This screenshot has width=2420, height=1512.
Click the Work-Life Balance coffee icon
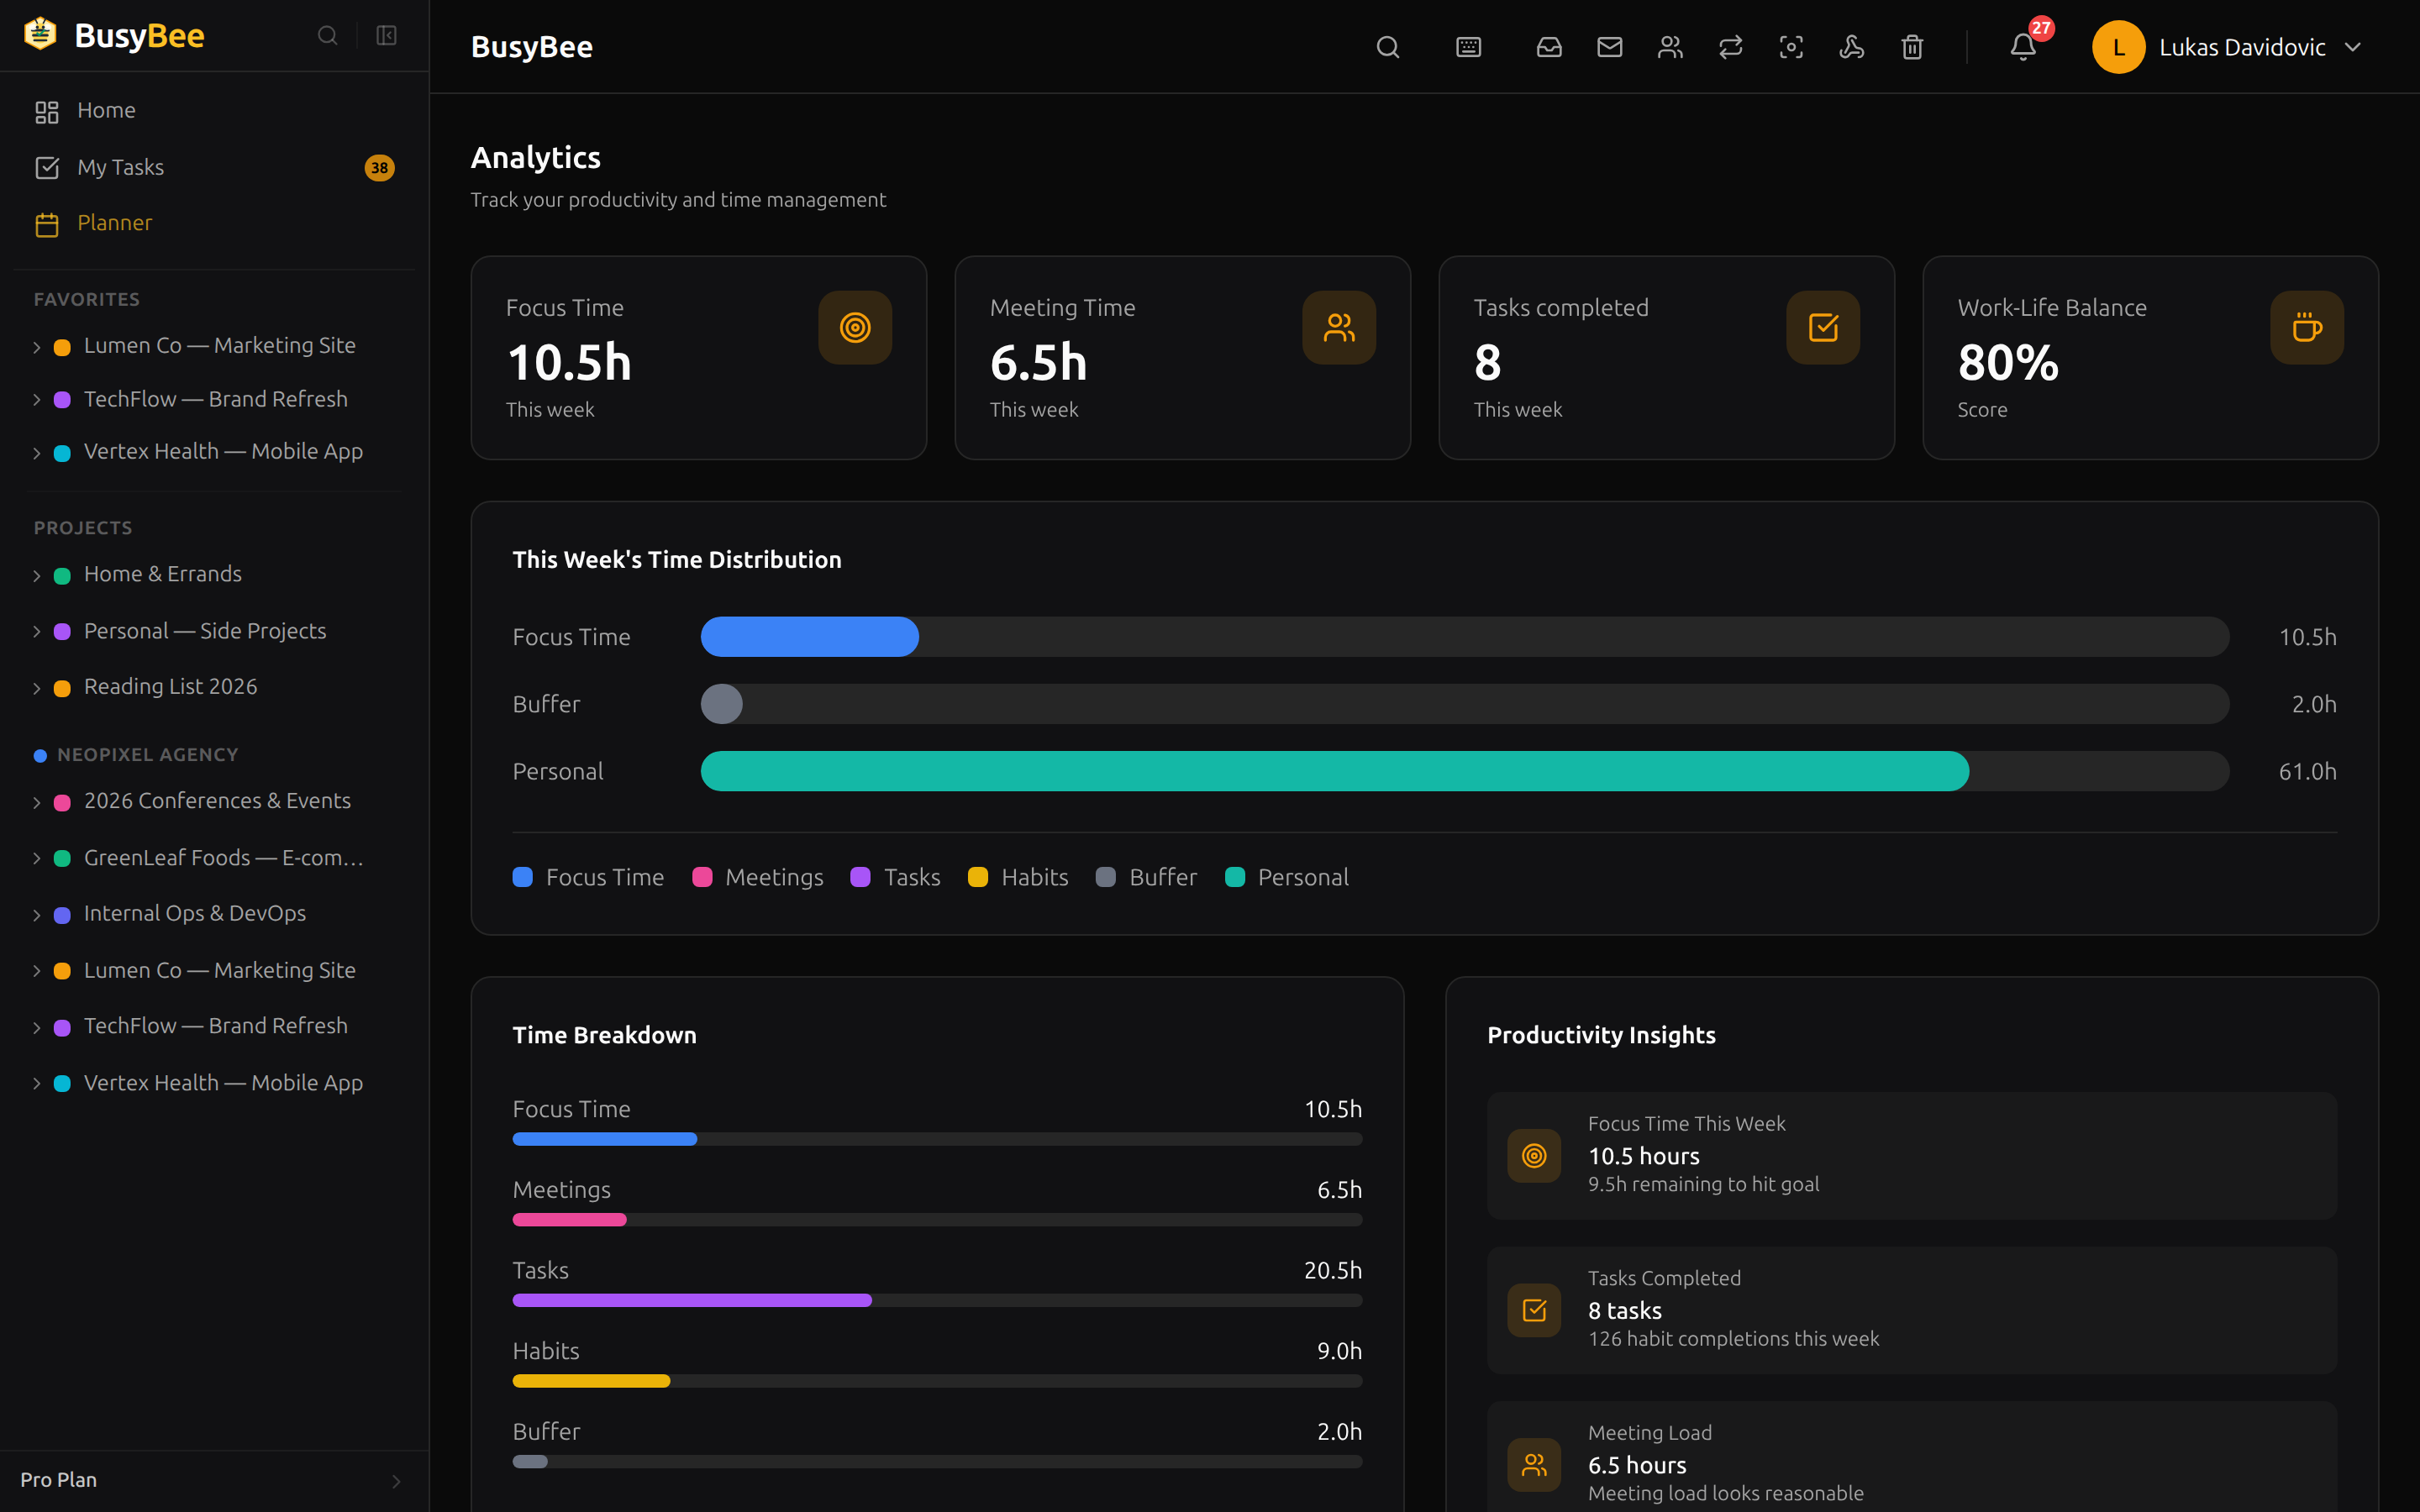pyautogui.click(x=2307, y=328)
